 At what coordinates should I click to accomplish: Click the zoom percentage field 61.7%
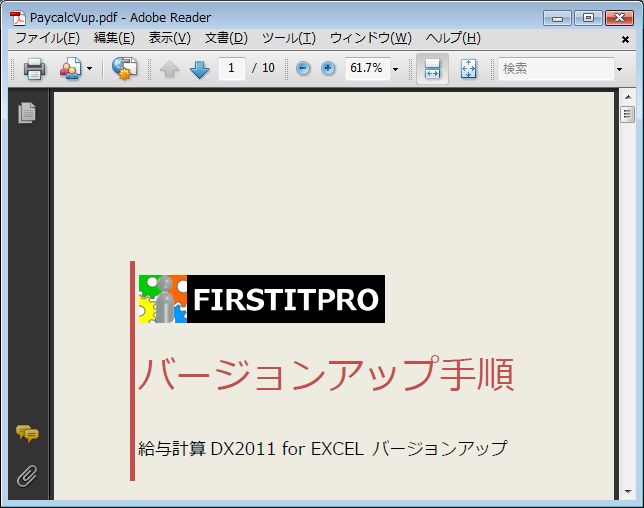click(367, 68)
